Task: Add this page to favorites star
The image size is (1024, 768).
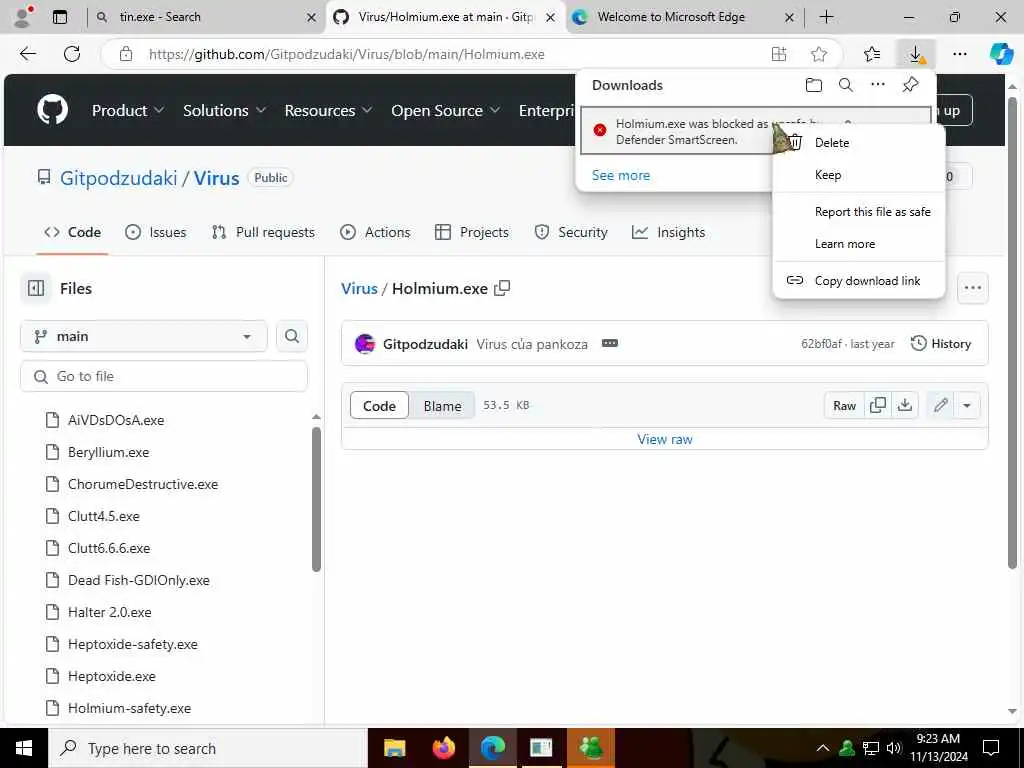Action: pos(819,54)
